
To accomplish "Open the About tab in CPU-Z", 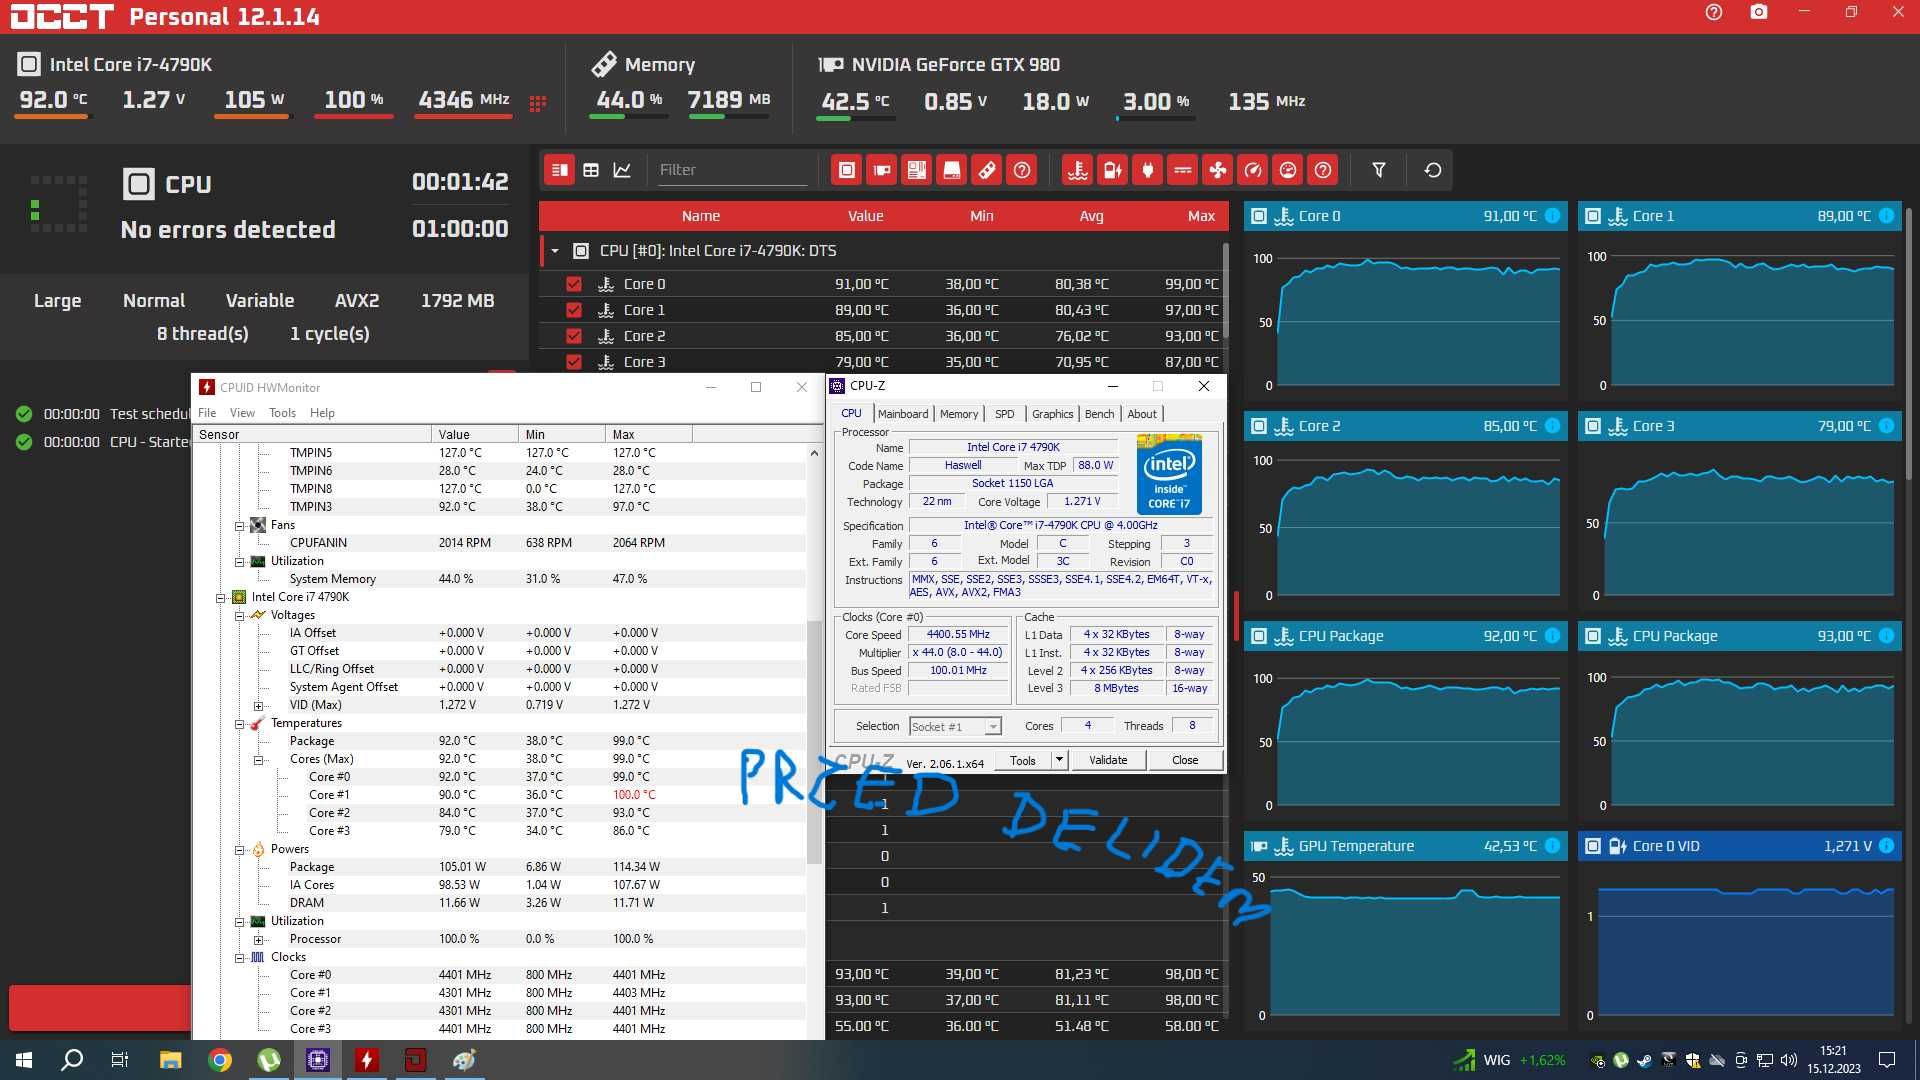I will click(x=1142, y=414).
